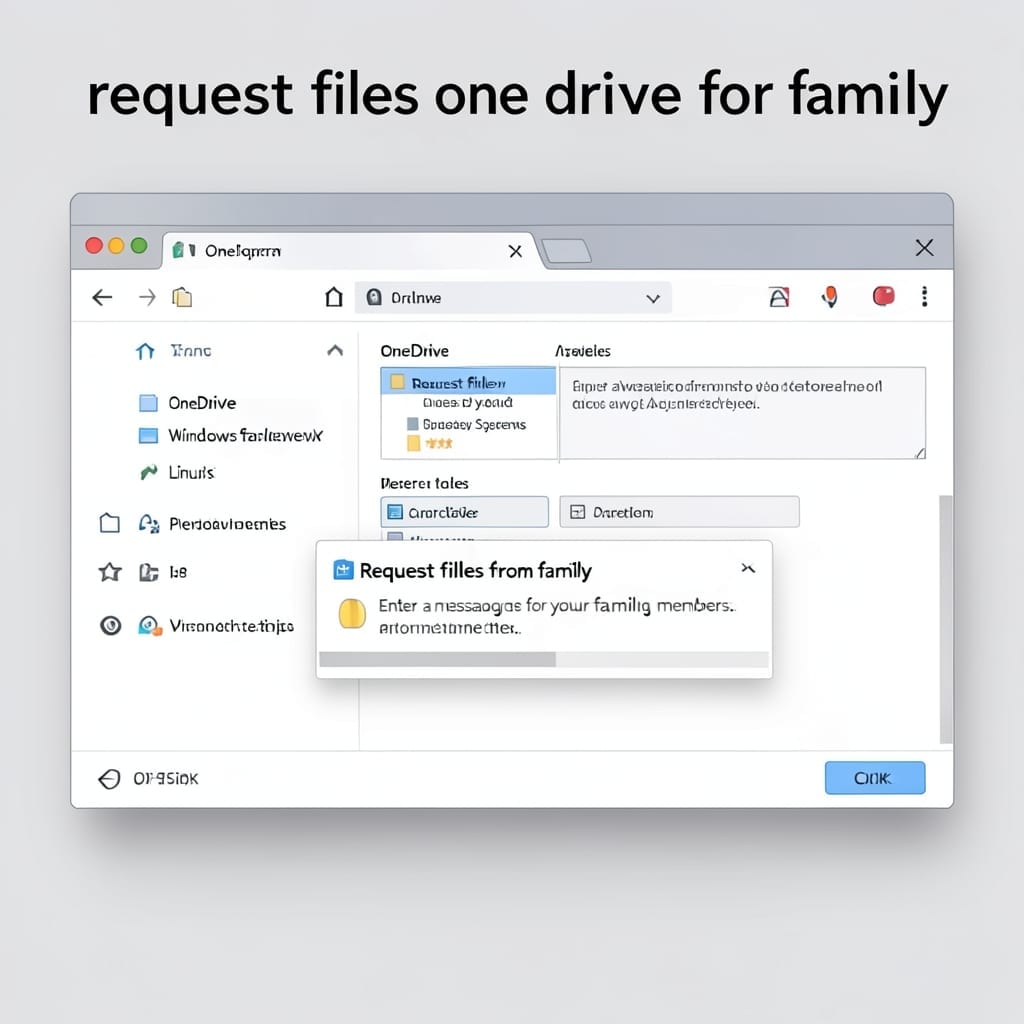Expand the address bar dropdown chevron
Viewport: 1024px width, 1024px height.
click(x=652, y=298)
